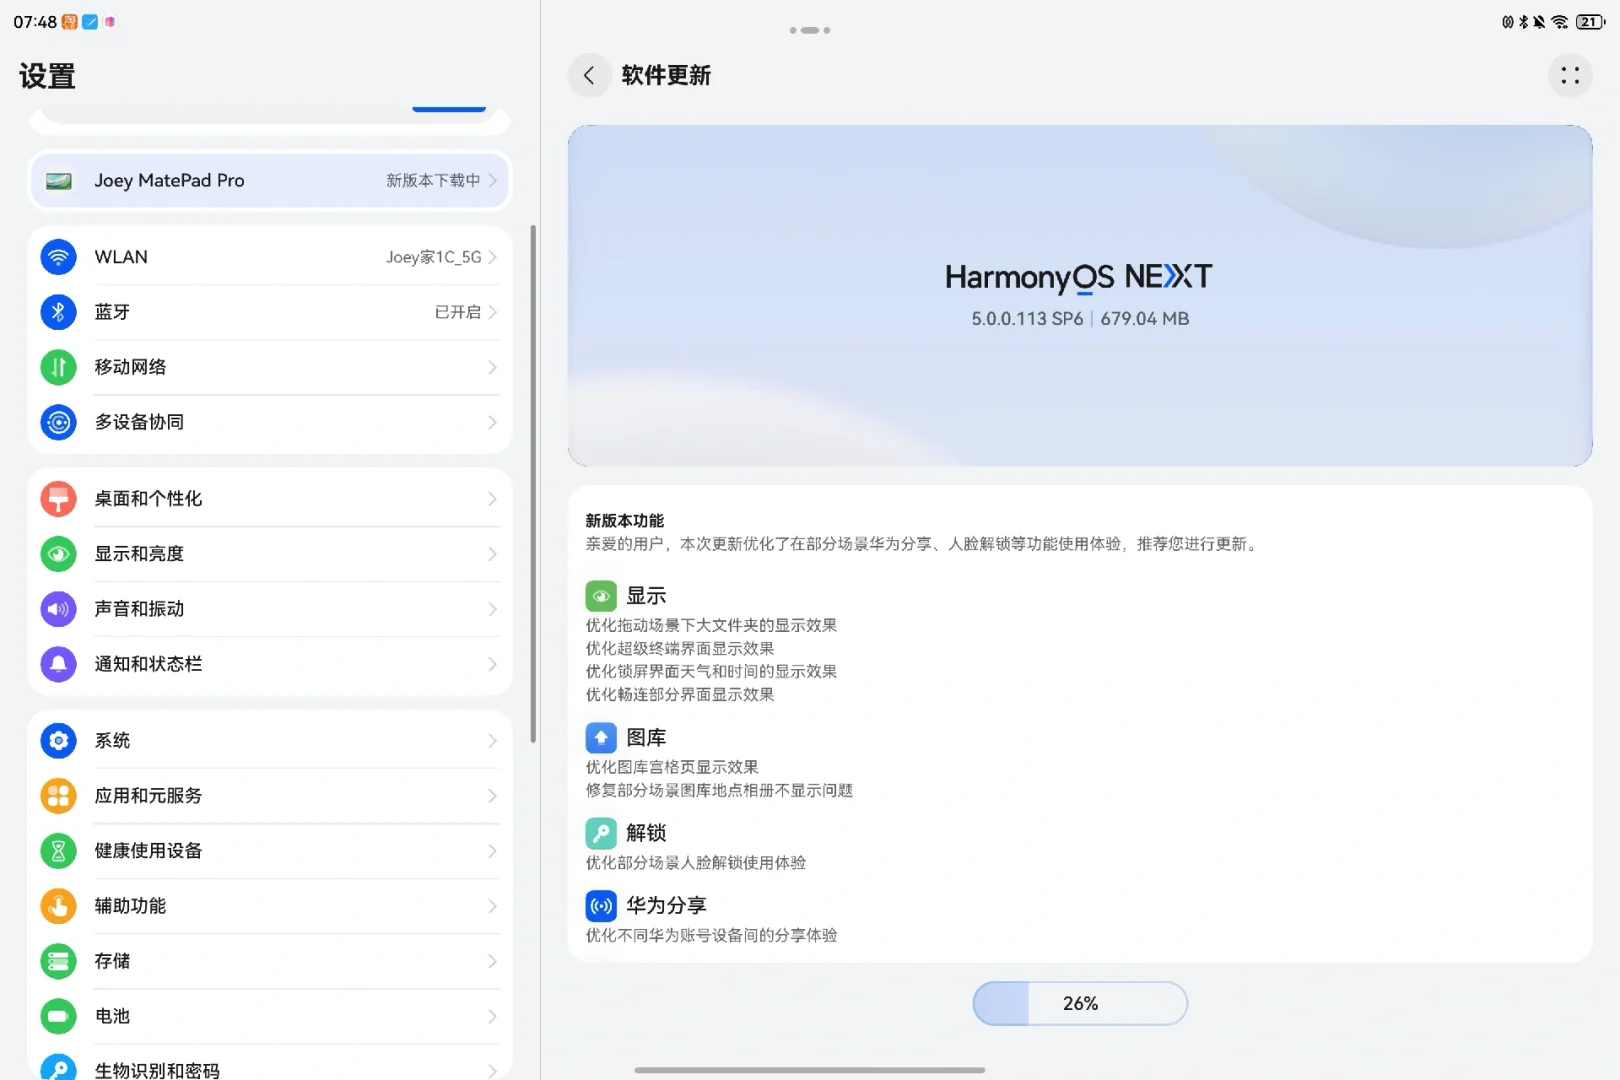Expand the 存储 row chevron

[x=492, y=960]
